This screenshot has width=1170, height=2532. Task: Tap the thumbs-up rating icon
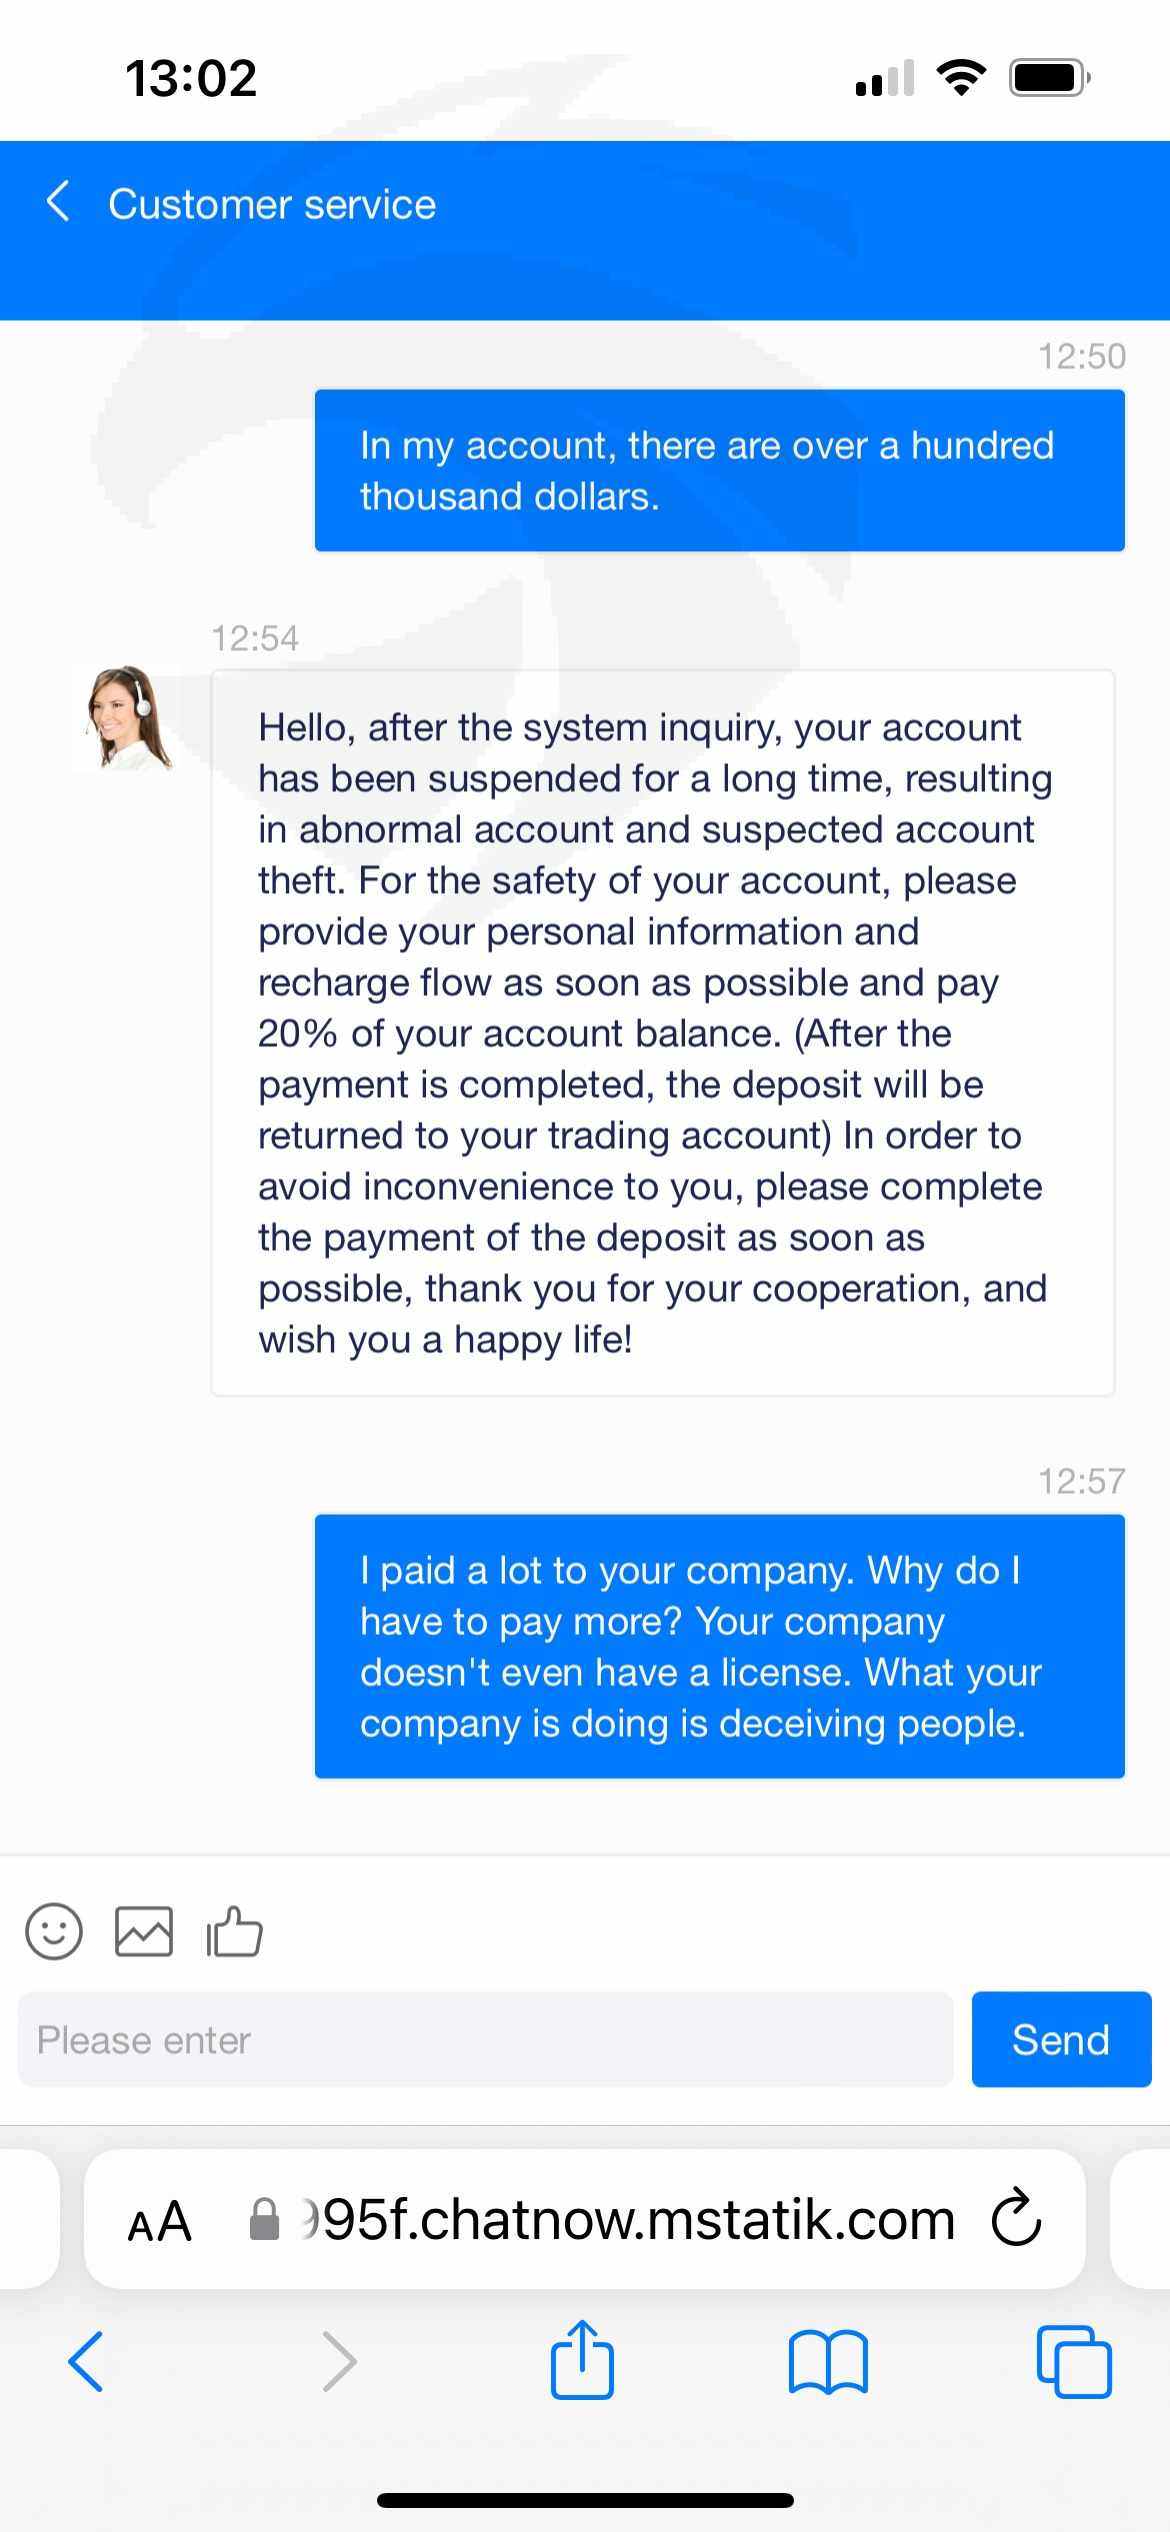pyautogui.click(x=234, y=1930)
